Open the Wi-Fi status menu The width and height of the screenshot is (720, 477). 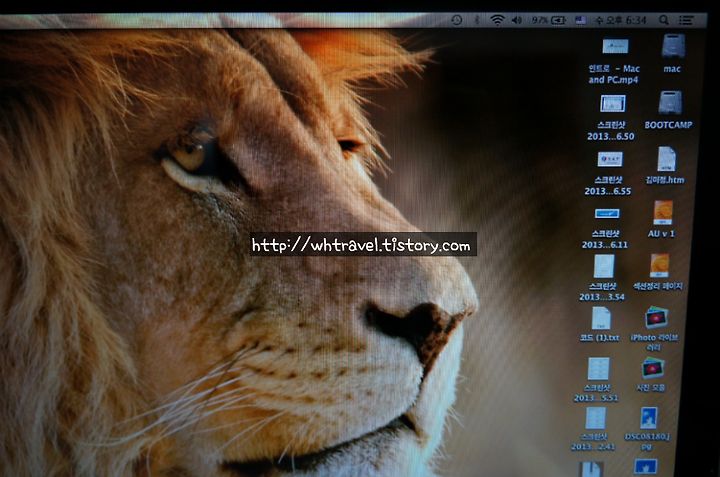click(497, 20)
